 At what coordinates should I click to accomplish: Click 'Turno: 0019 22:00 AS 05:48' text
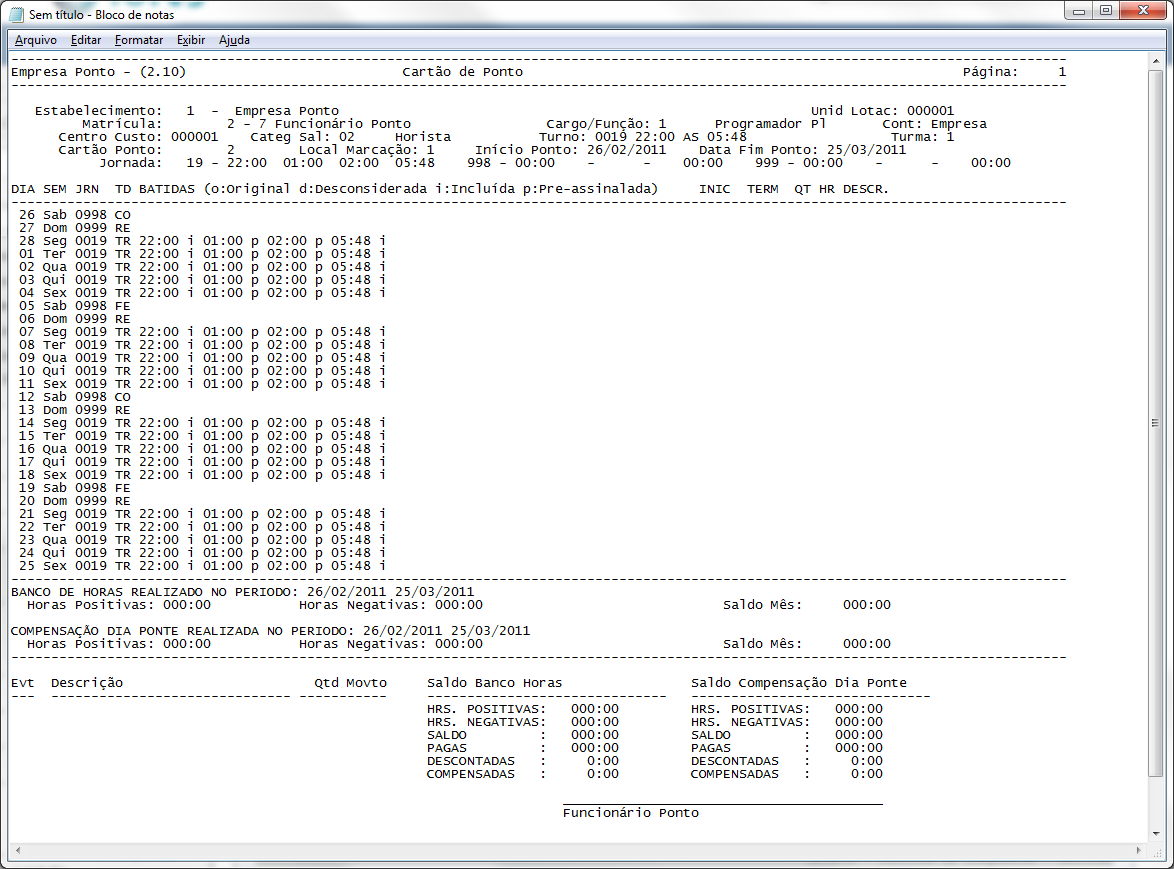(642, 137)
